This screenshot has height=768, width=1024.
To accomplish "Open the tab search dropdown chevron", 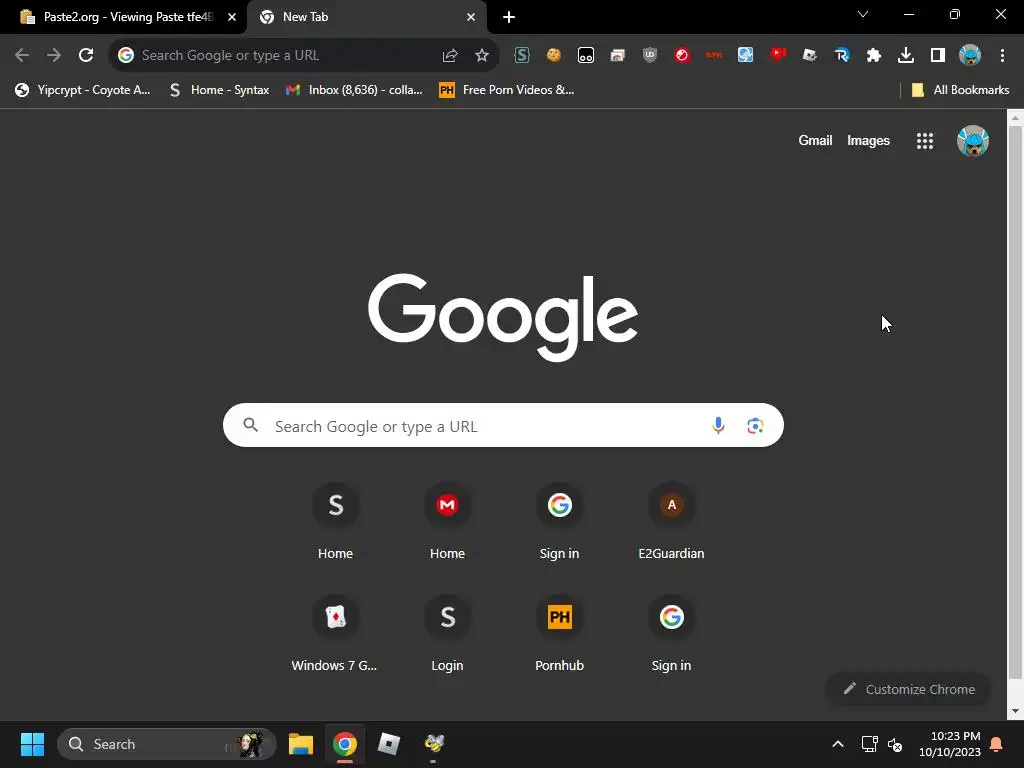I will (863, 14).
